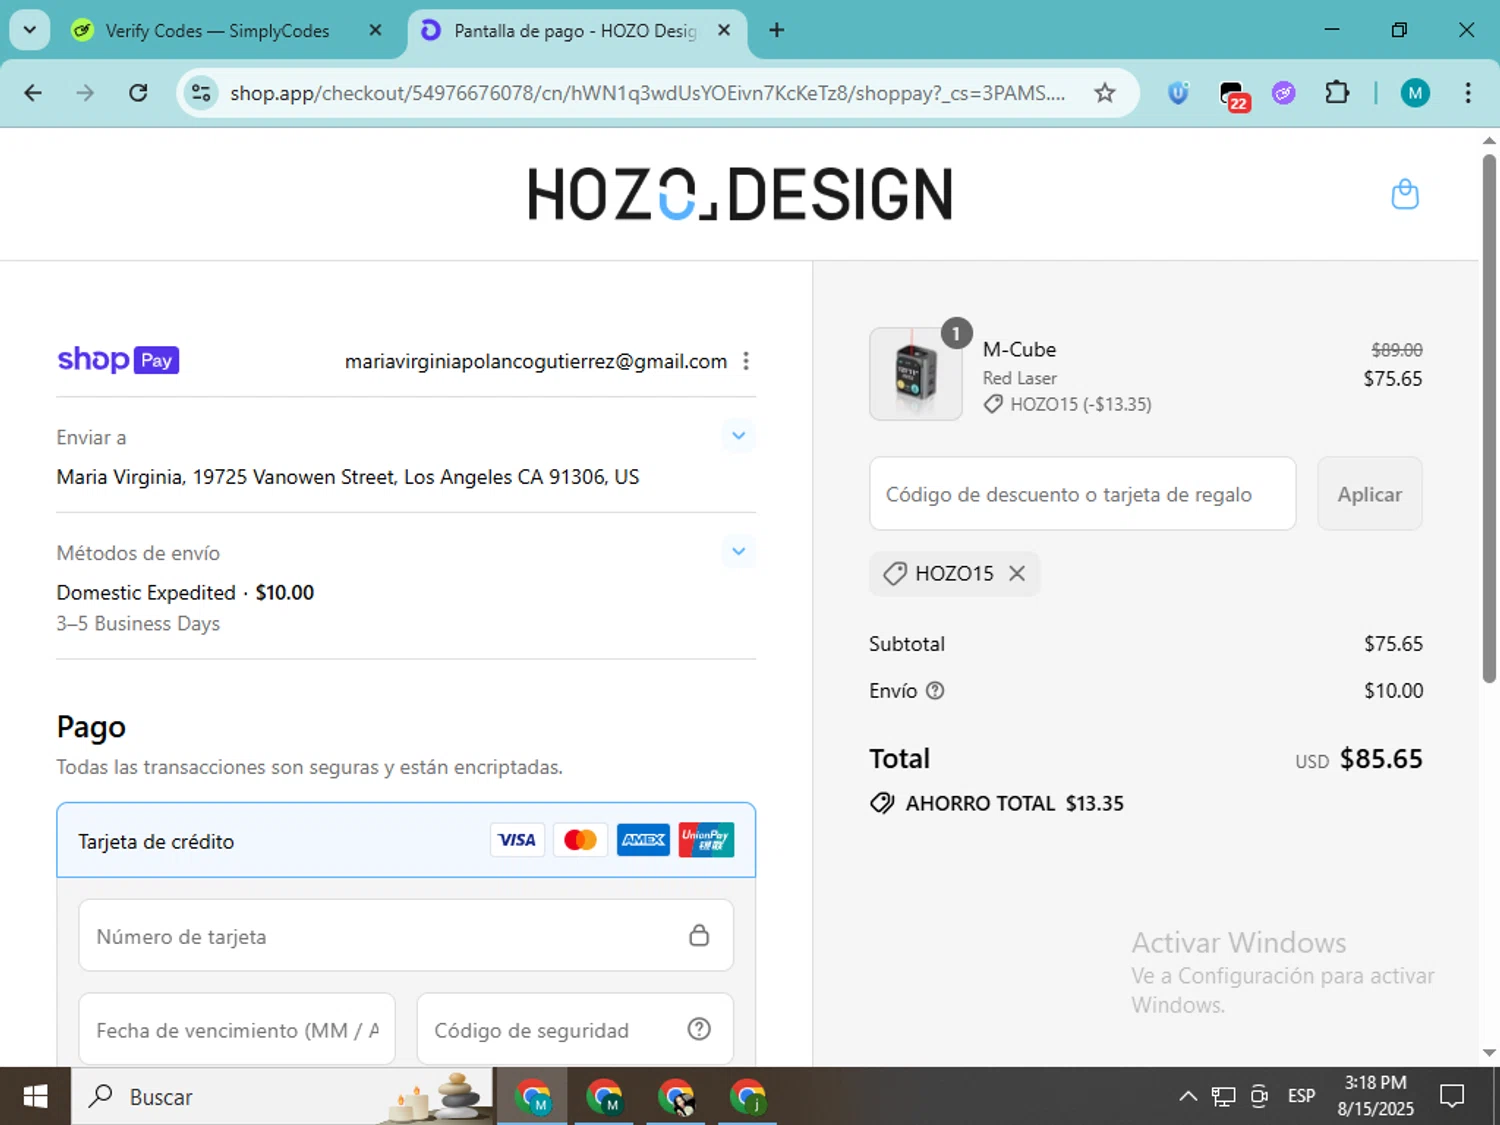Select Tarjeta de crédito payment option

(x=406, y=840)
